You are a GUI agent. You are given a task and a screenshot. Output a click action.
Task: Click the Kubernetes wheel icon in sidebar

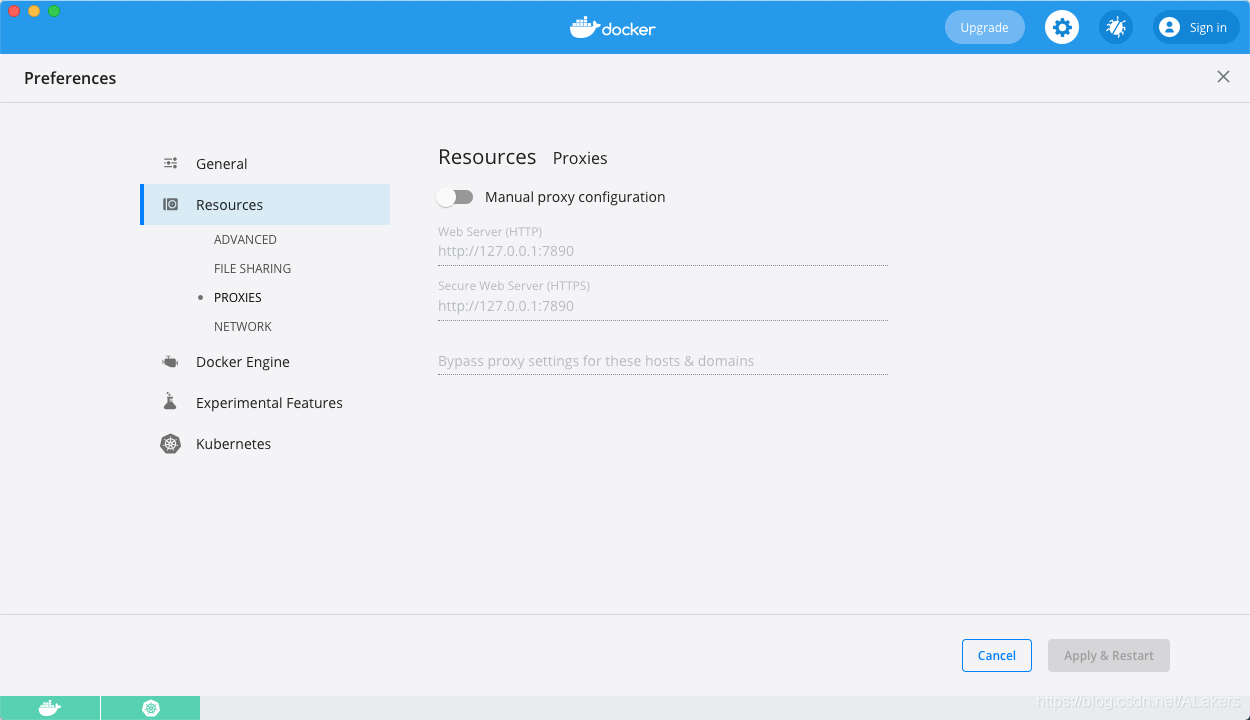tap(171, 444)
